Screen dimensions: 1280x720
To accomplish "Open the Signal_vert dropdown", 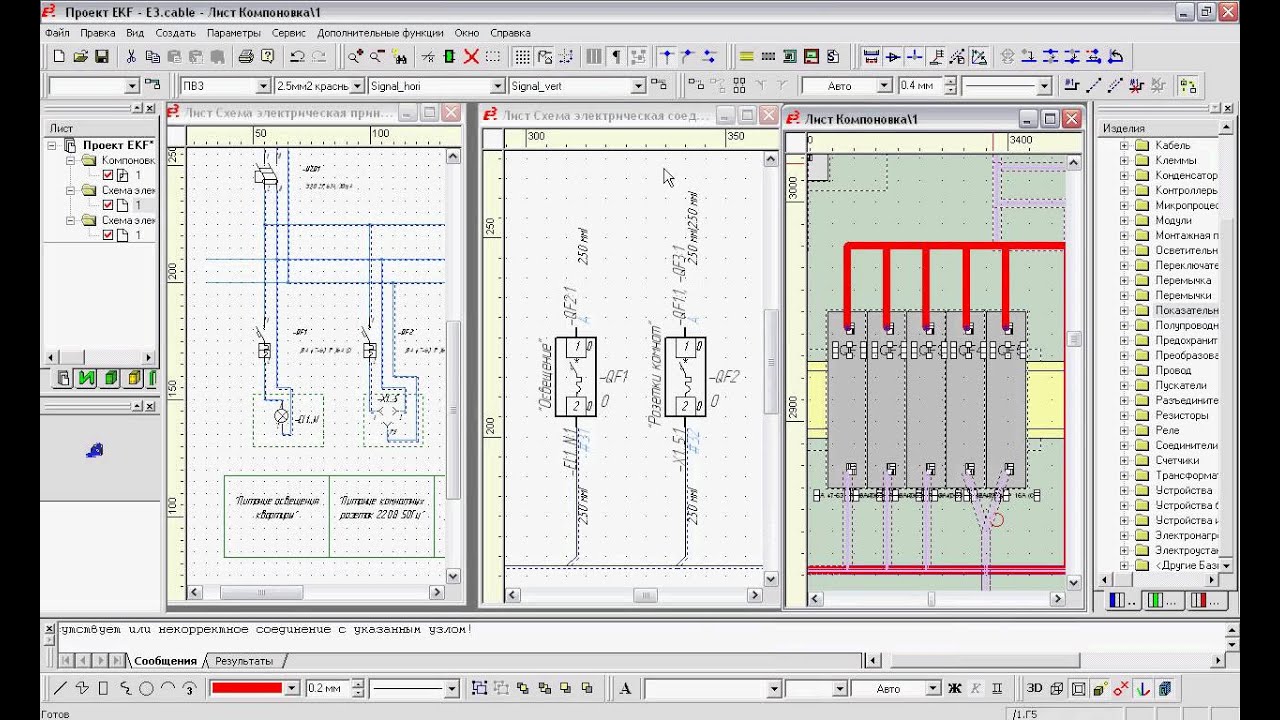I will (x=638, y=86).
